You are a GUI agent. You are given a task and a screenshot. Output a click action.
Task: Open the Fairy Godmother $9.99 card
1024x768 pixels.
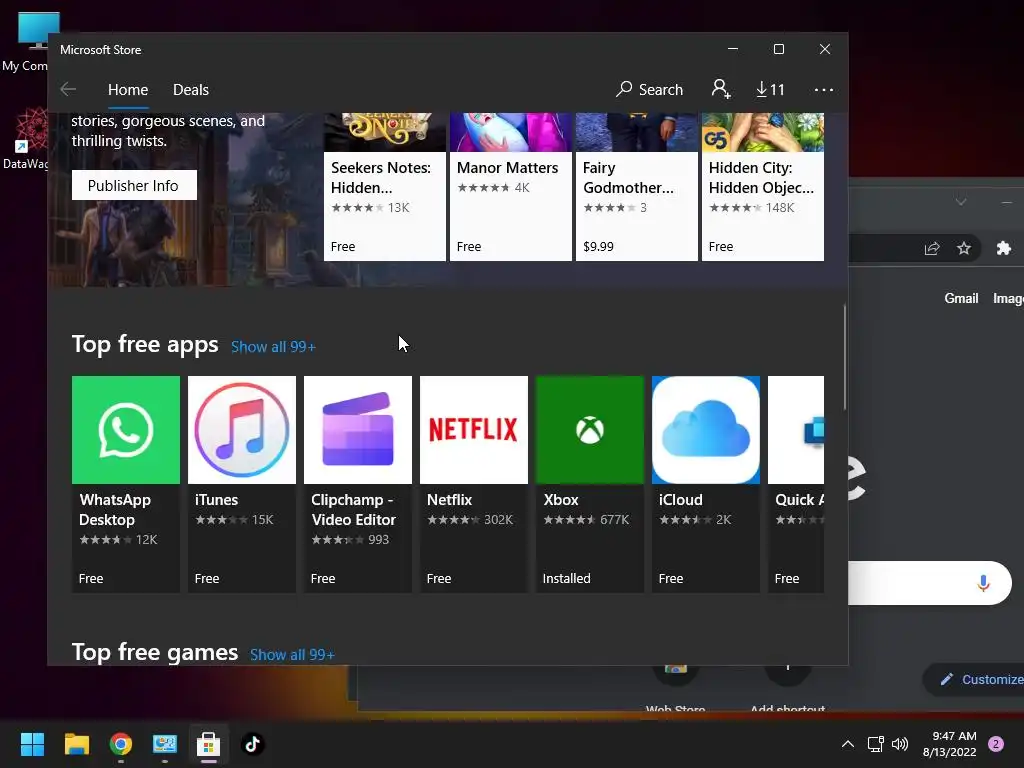pyautogui.click(x=637, y=187)
